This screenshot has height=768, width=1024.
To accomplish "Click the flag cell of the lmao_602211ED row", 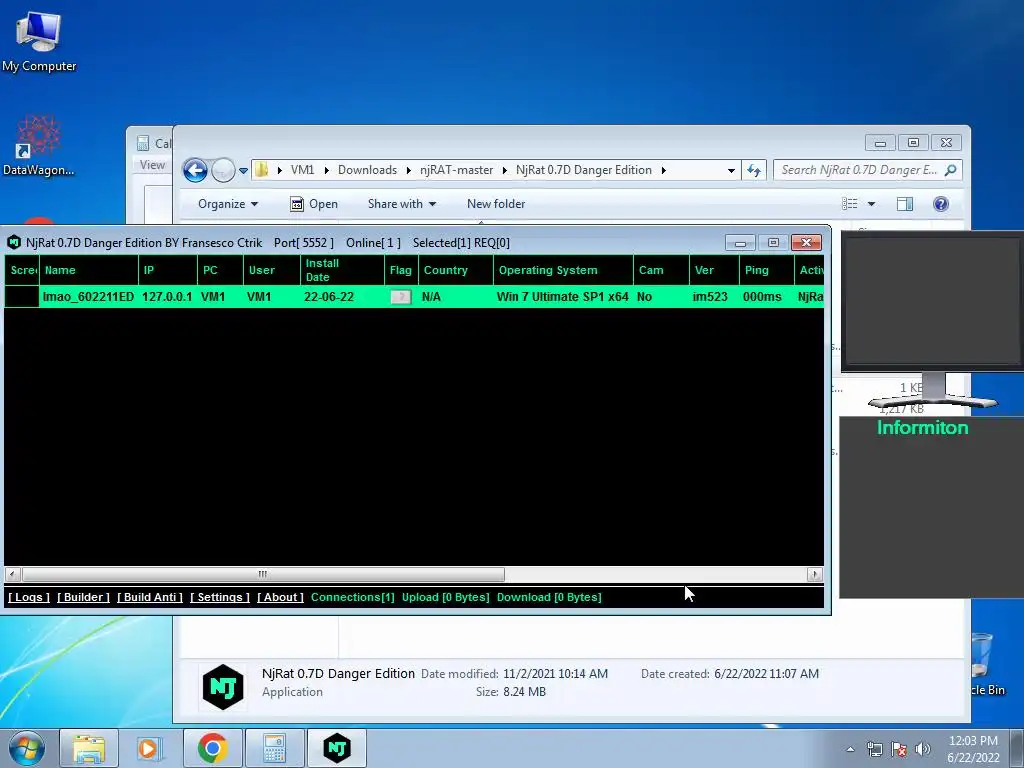I will point(400,296).
